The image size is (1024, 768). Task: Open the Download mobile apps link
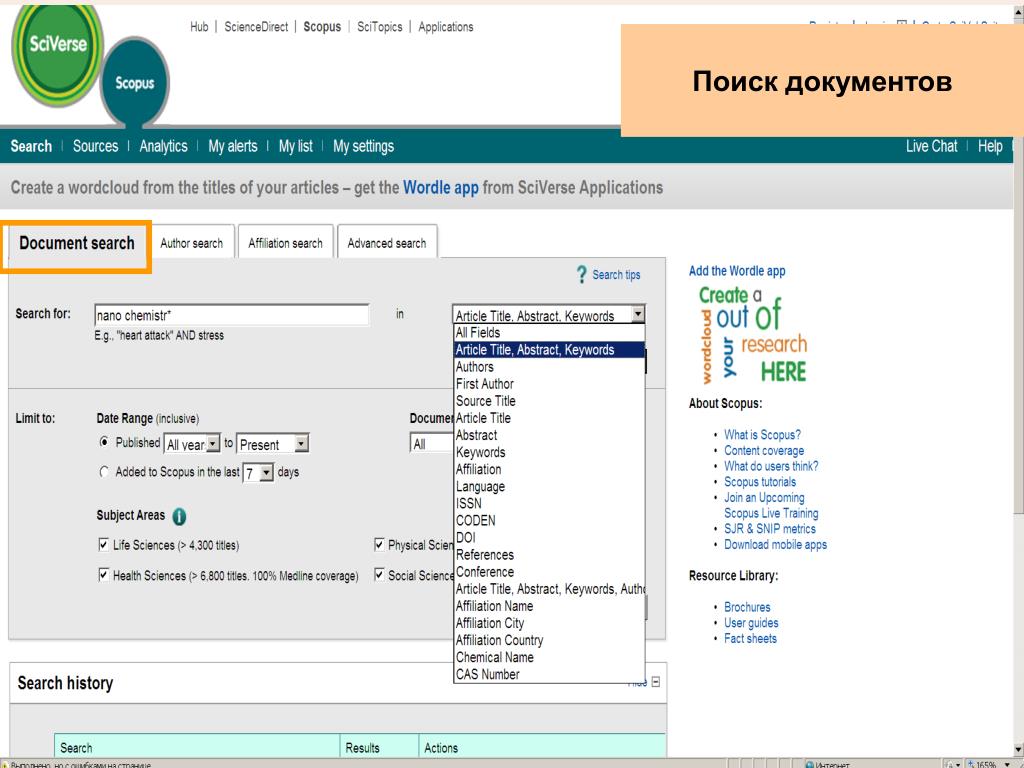tap(775, 545)
